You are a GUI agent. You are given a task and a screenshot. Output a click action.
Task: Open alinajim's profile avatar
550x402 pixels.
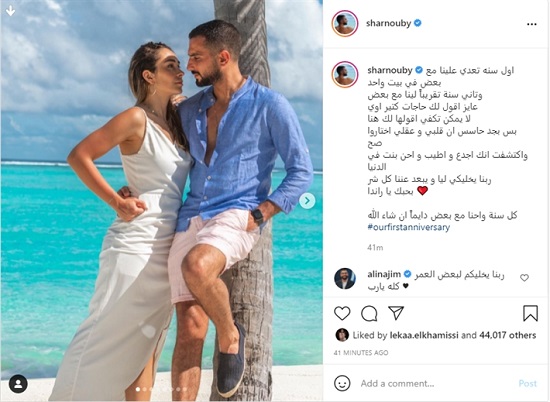click(x=345, y=279)
